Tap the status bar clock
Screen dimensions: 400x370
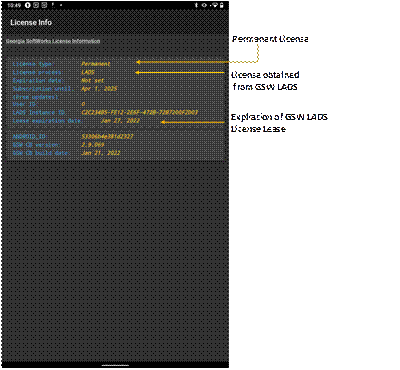pyautogui.click(x=14, y=5)
